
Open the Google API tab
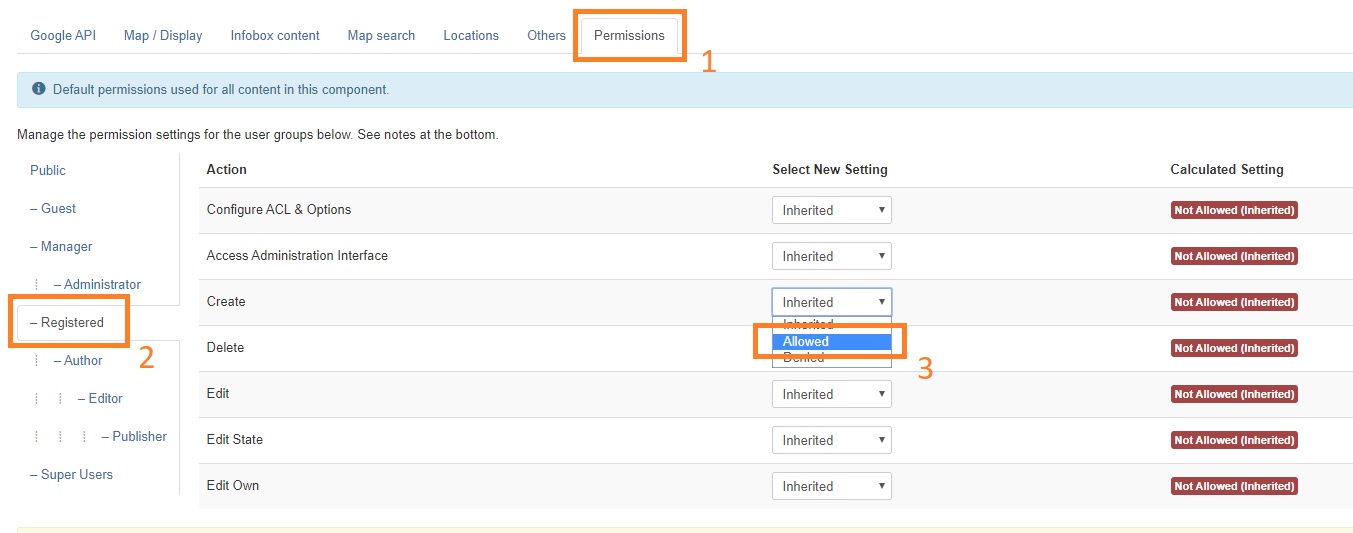coord(63,35)
